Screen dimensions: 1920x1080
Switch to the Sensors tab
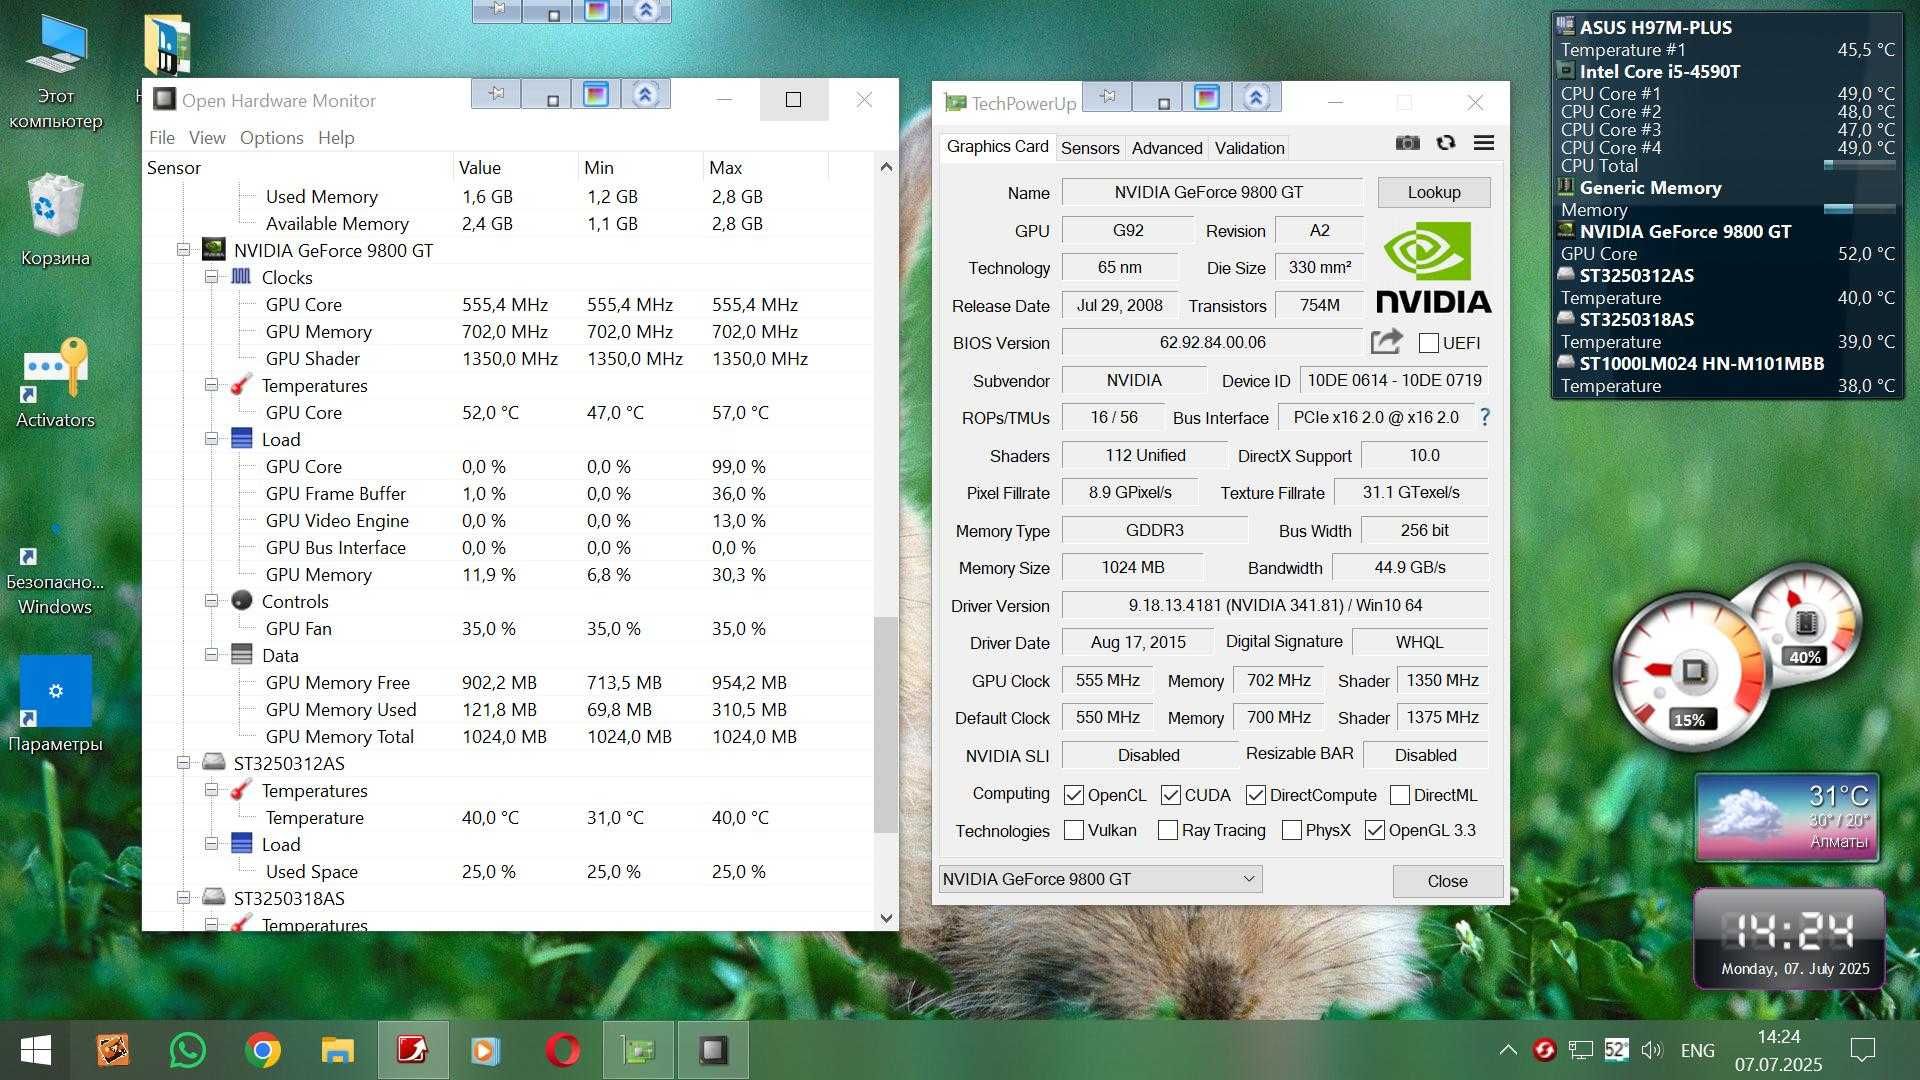[1090, 148]
